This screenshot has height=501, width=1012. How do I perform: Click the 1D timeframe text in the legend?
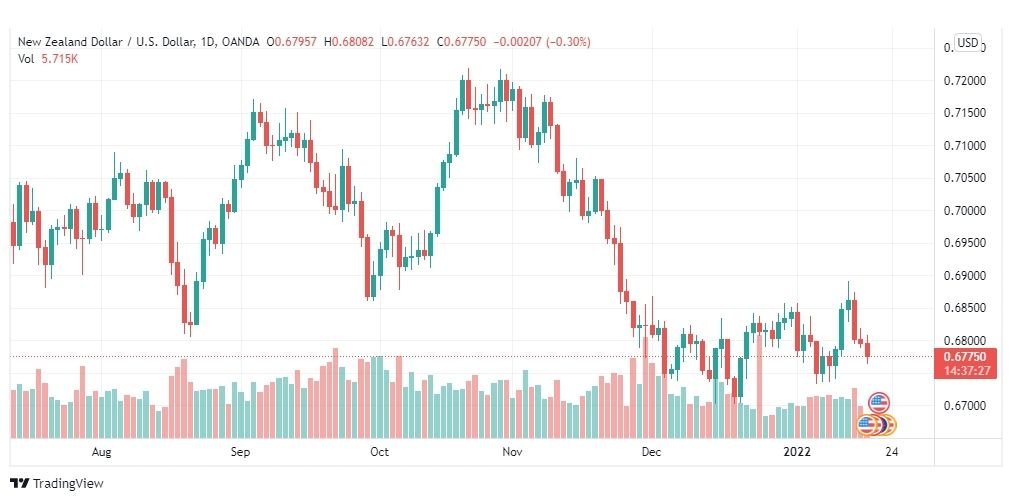coord(207,42)
